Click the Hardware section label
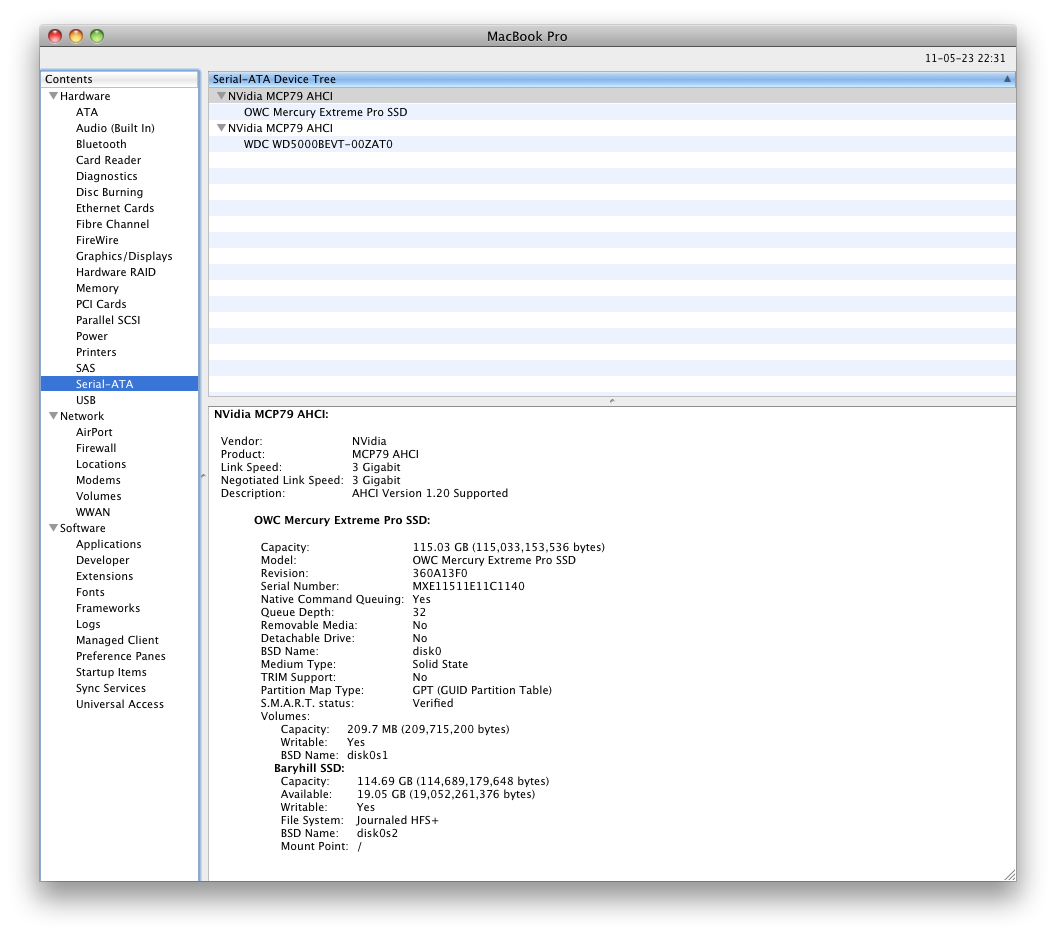1056x936 pixels. point(85,96)
